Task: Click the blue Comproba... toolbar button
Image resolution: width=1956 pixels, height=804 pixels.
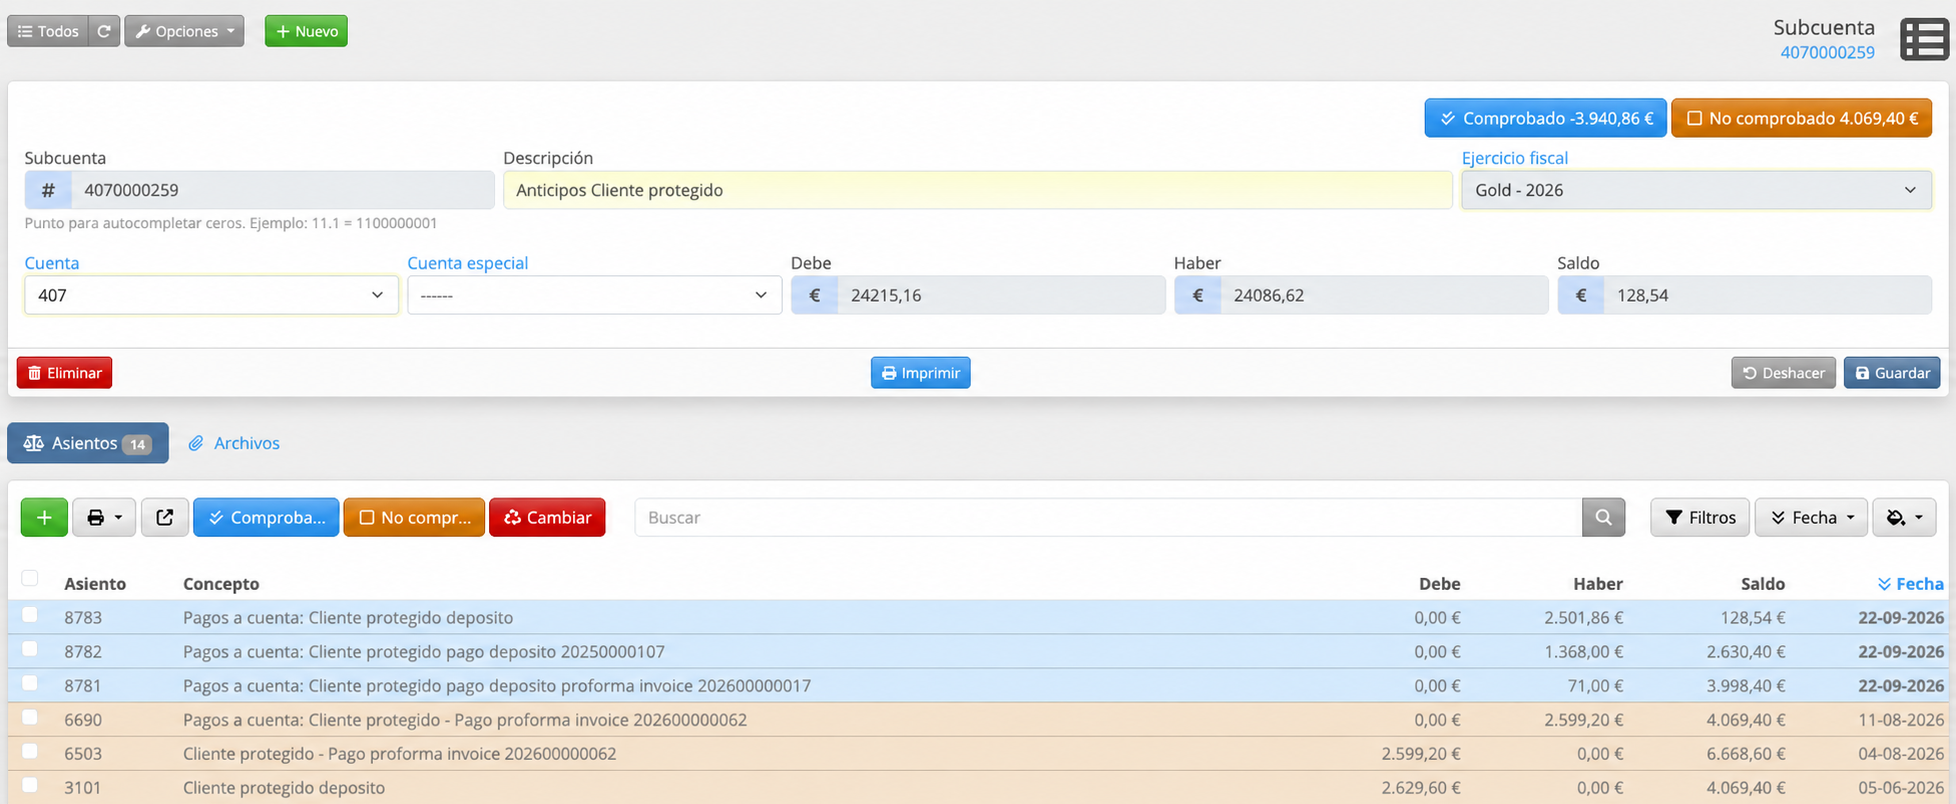Action: click(266, 517)
